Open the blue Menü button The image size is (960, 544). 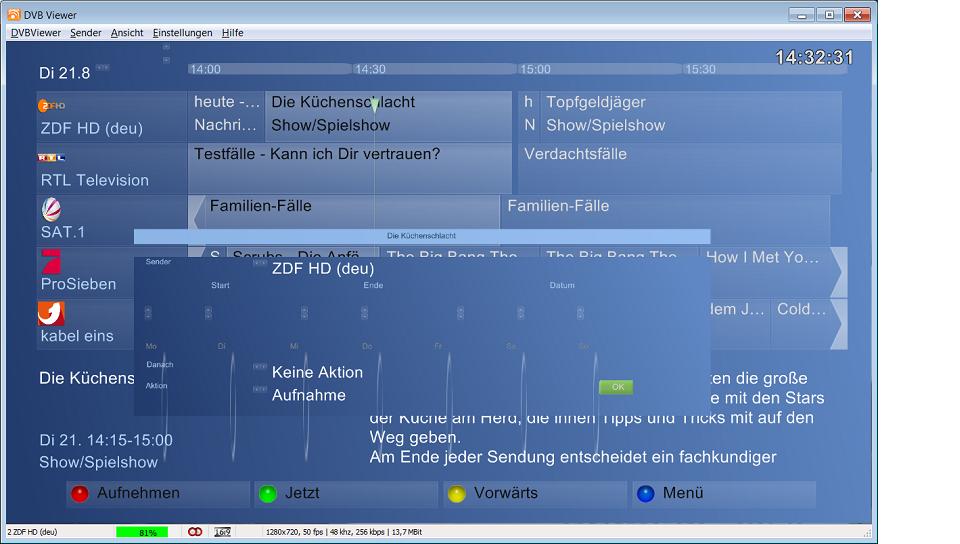pos(723,494)
